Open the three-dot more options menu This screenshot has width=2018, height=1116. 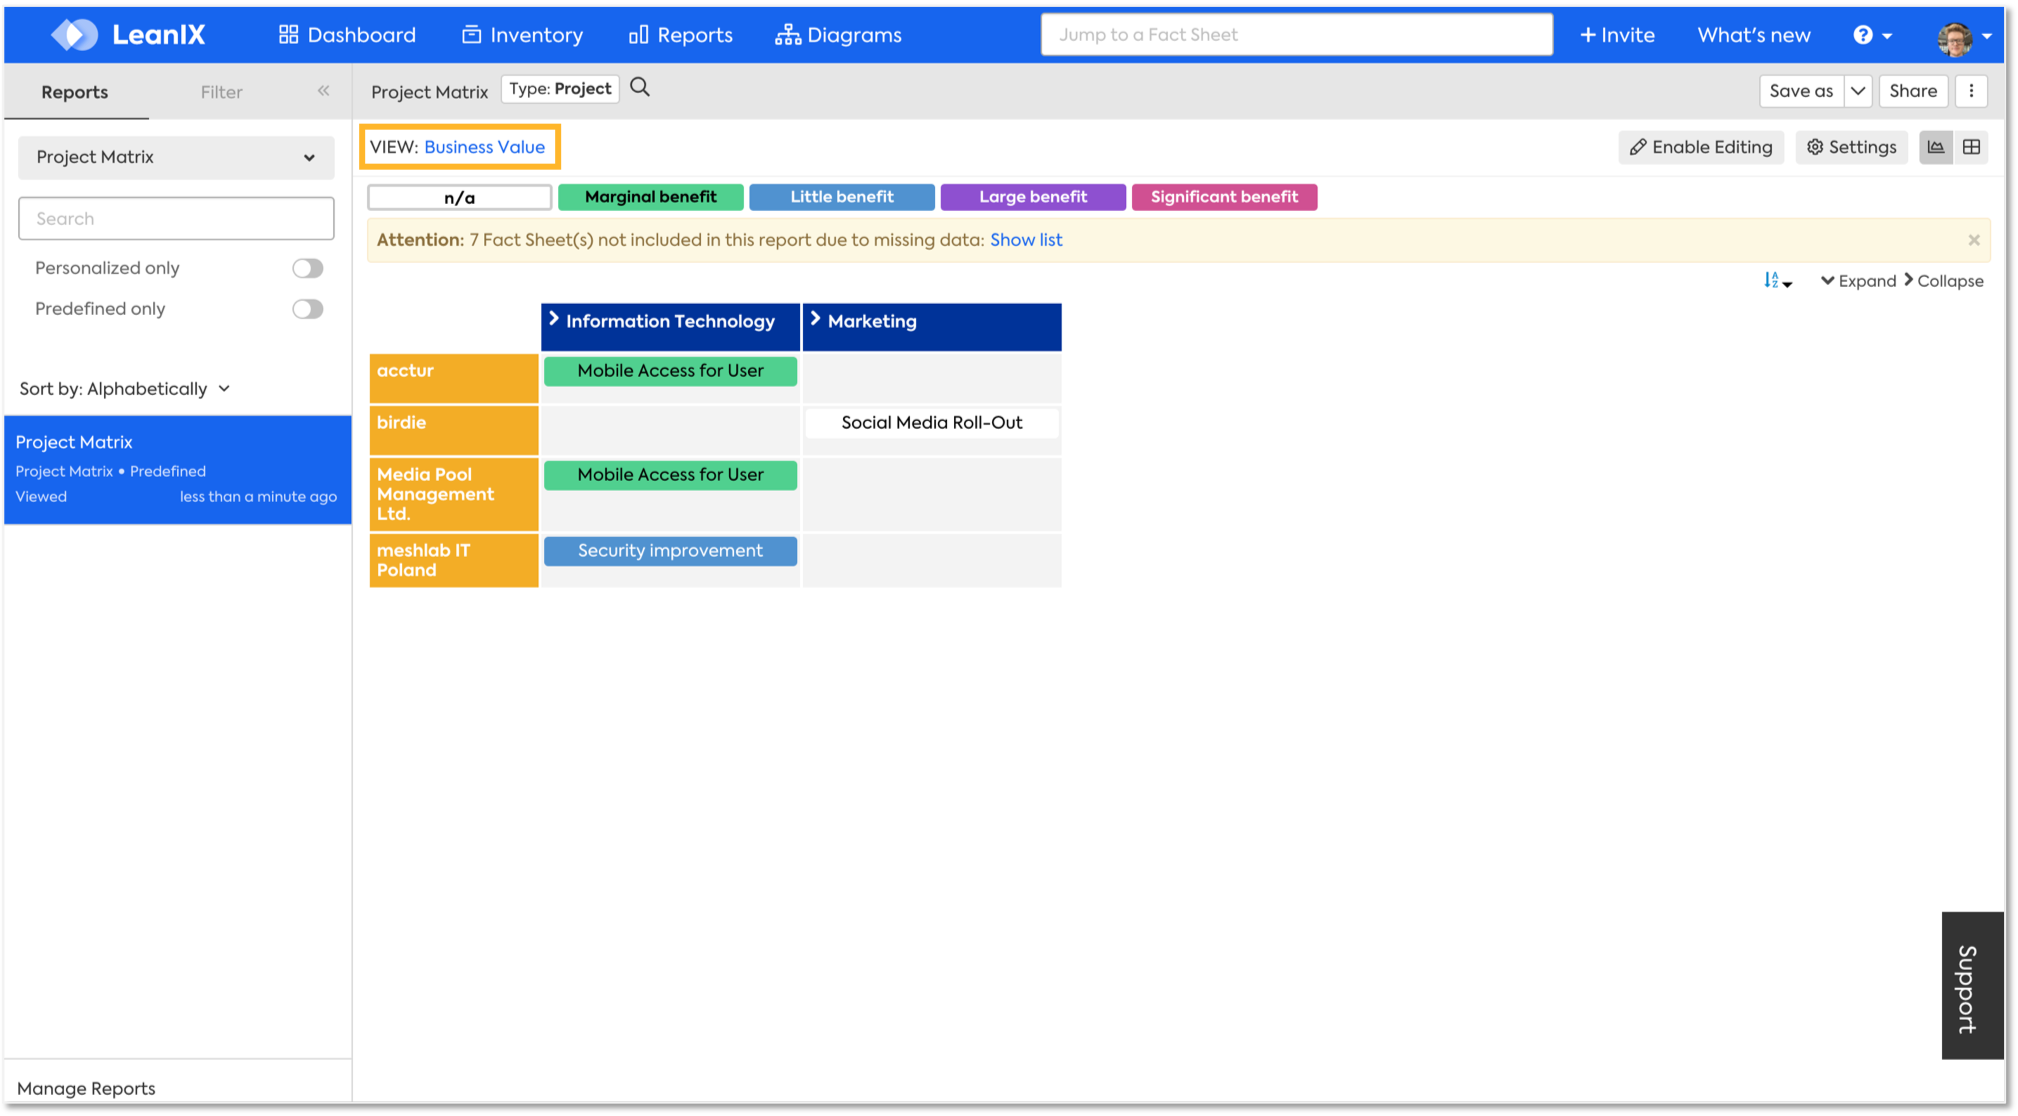click(x=1971, y=91)
